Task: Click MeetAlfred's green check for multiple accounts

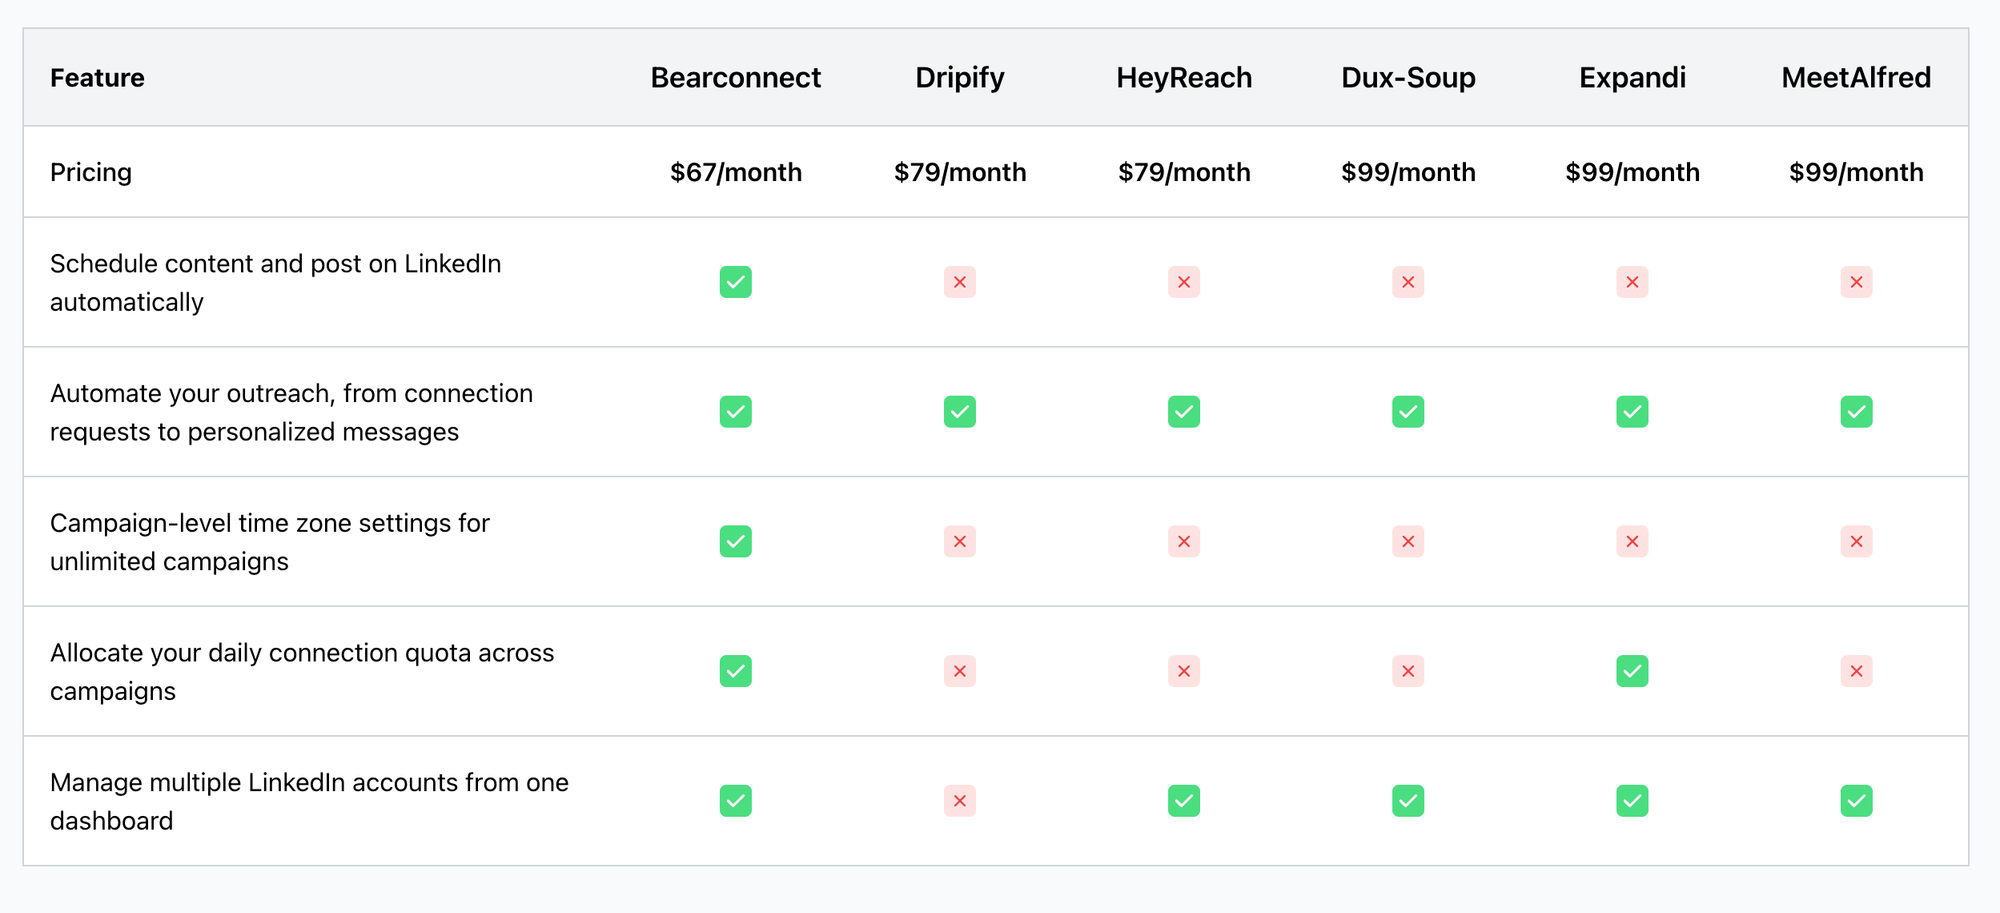Action: [x=1856, y=801]
